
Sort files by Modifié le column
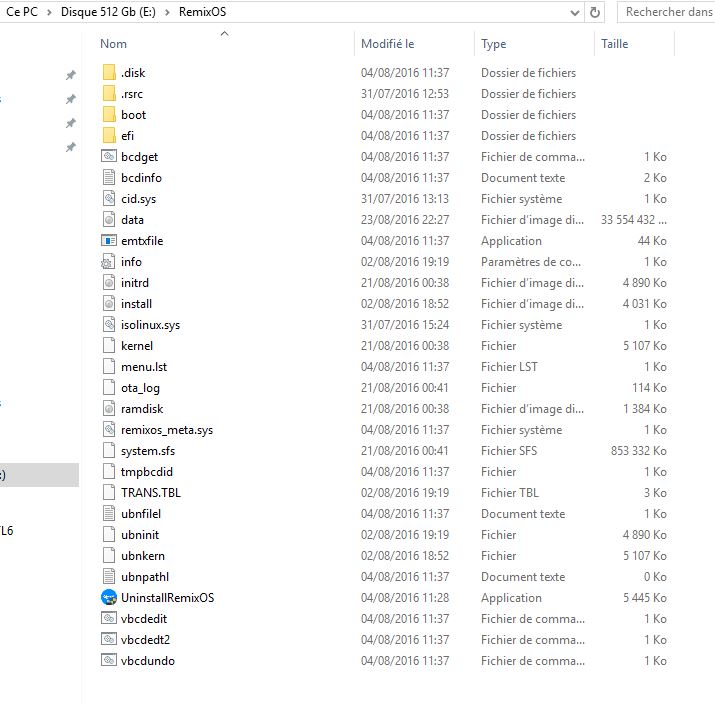coord(388,44)
